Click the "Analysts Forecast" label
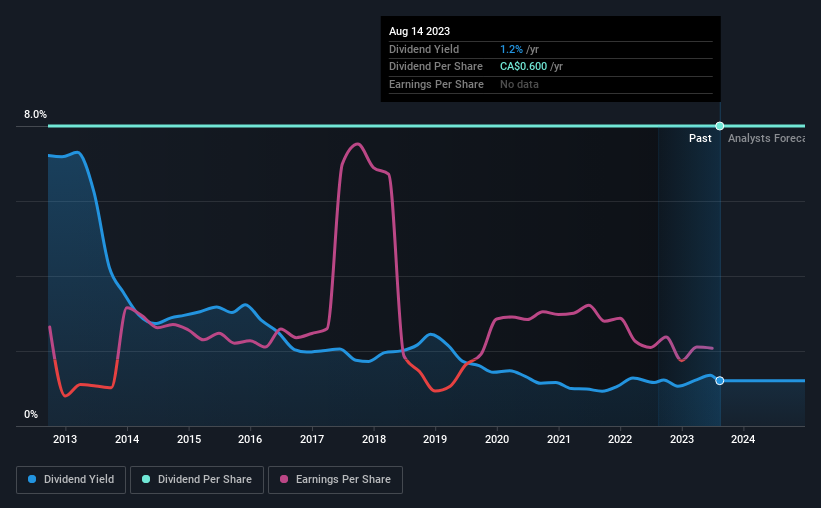 click(x=766, y=139)
